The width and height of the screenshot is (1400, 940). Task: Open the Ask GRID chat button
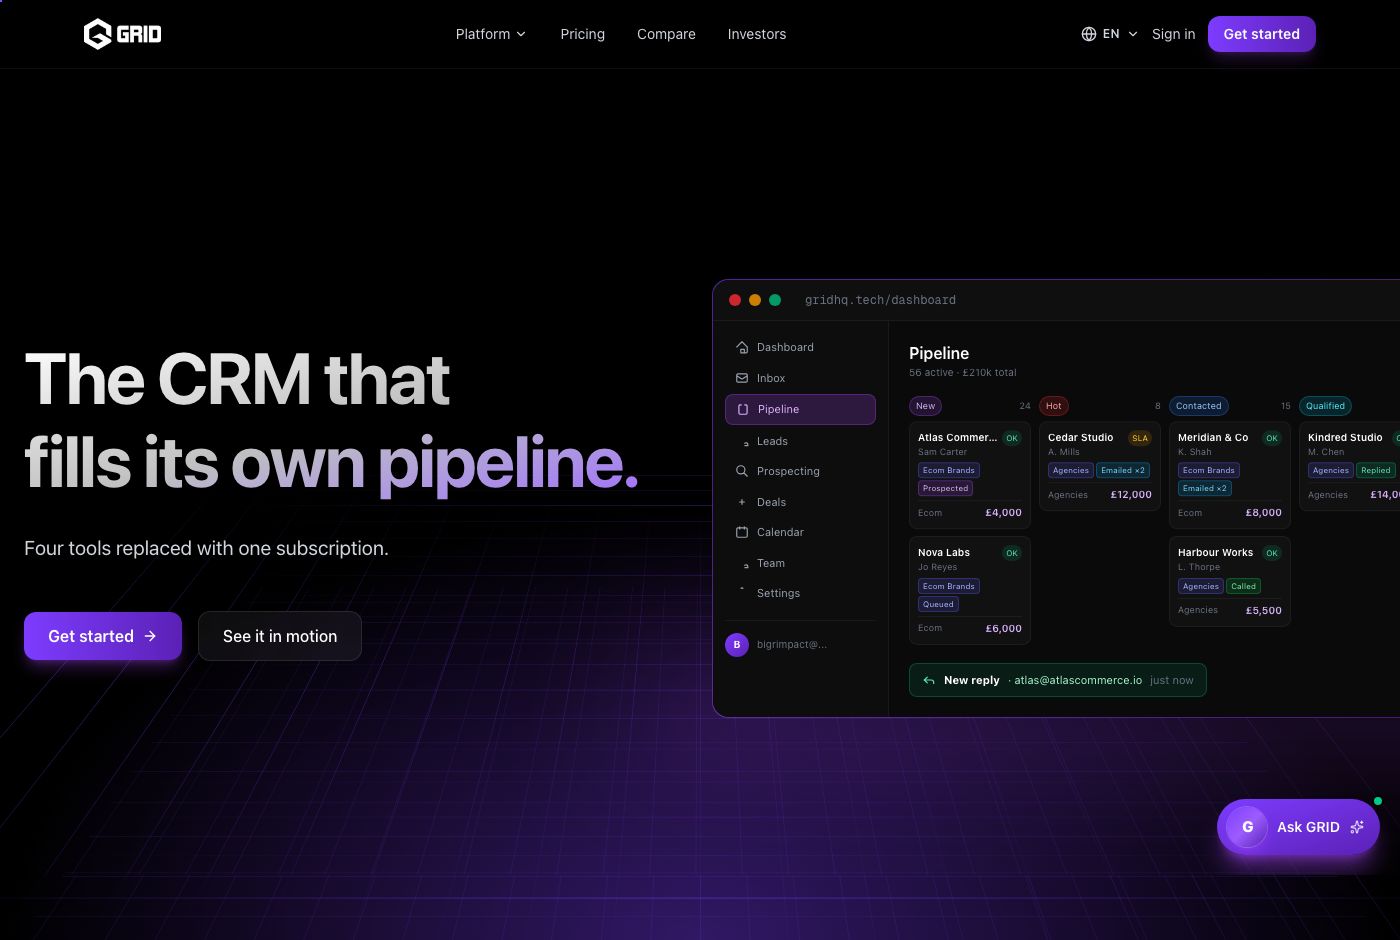1298,827
